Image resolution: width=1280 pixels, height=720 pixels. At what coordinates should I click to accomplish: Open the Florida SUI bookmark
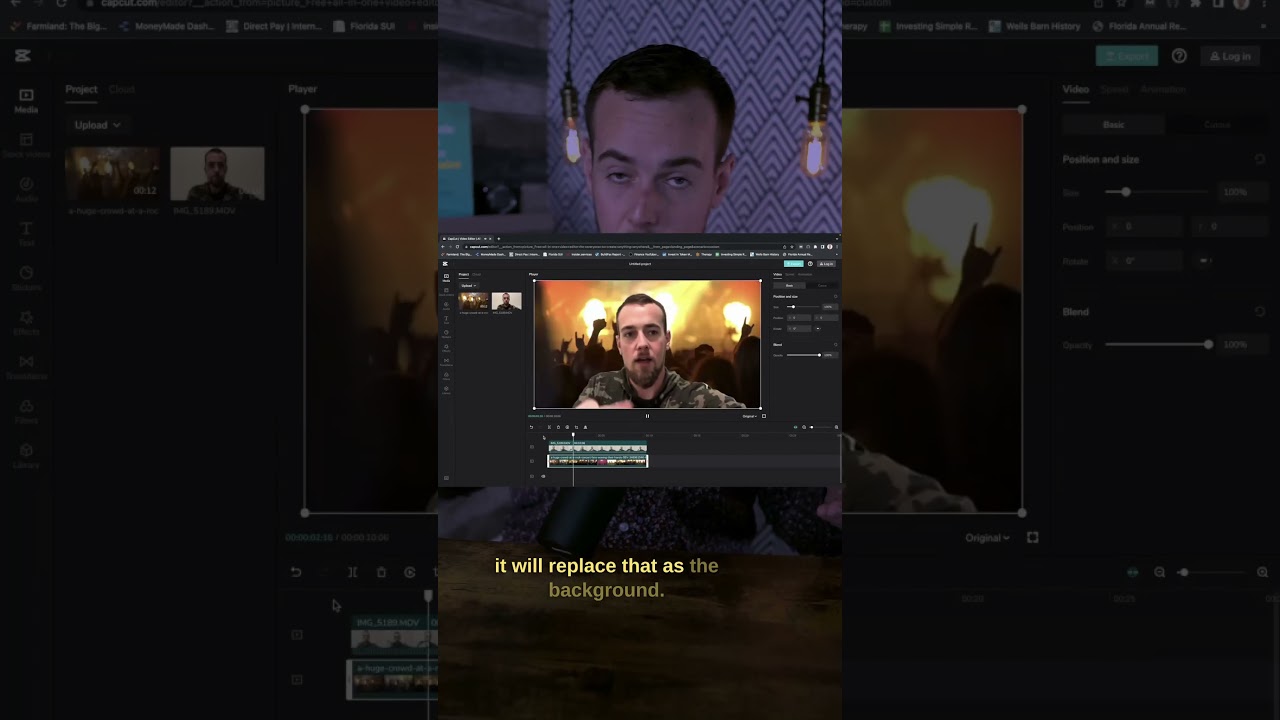(365, 26)
